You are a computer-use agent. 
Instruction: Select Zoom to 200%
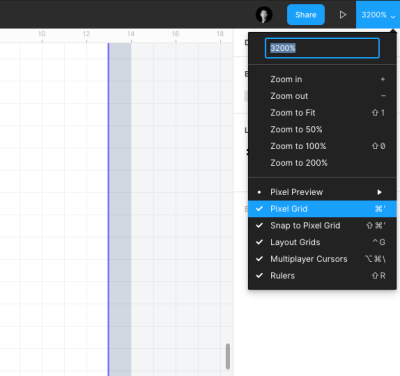pyautogui.click(x=322, y=163)
